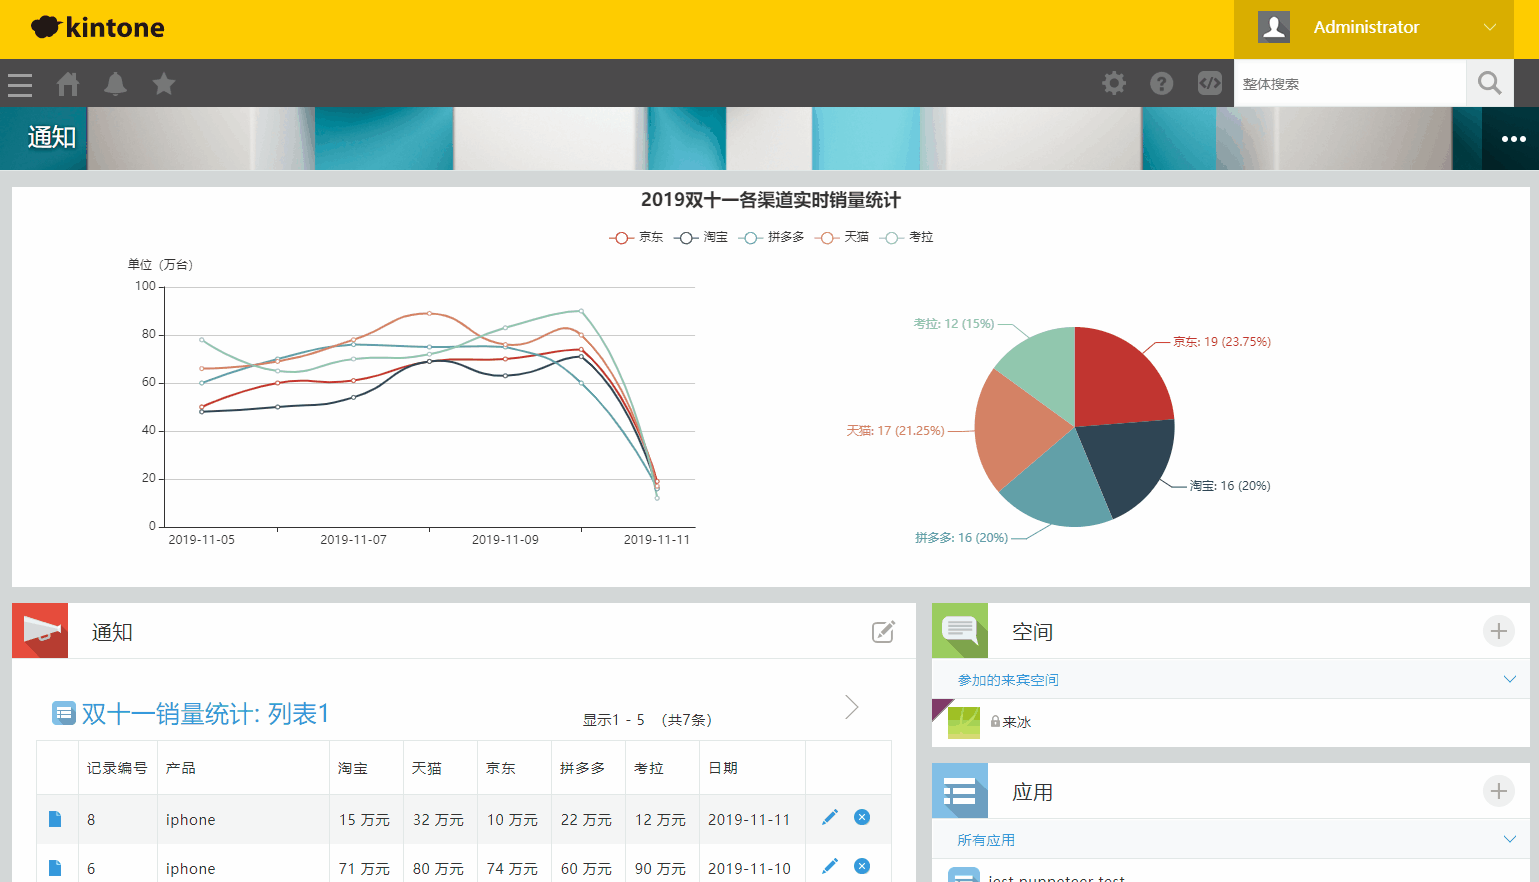Expand the 所有应用 filter dropdown

tap(1510, 840)
